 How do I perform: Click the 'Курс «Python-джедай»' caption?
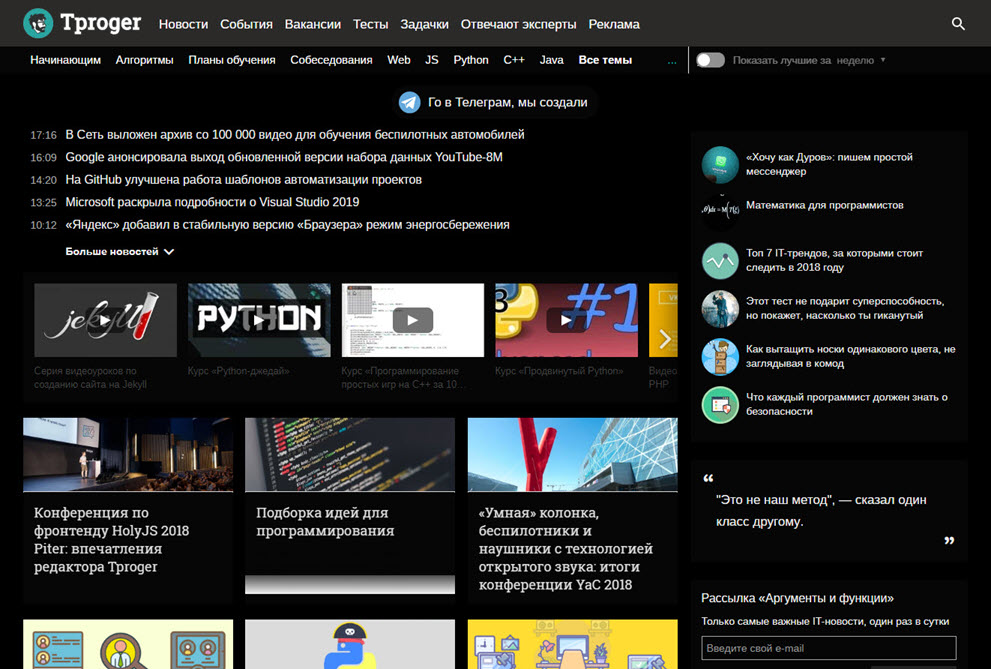coord(238,371)
